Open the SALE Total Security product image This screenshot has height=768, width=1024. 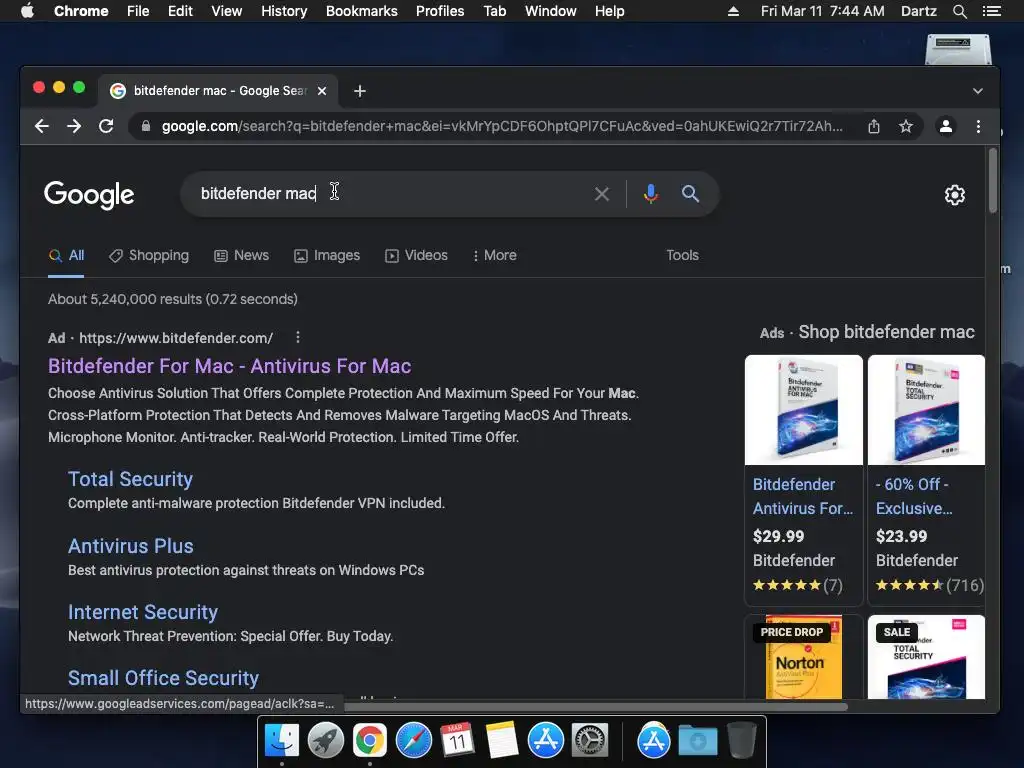[x=926, y=657]
